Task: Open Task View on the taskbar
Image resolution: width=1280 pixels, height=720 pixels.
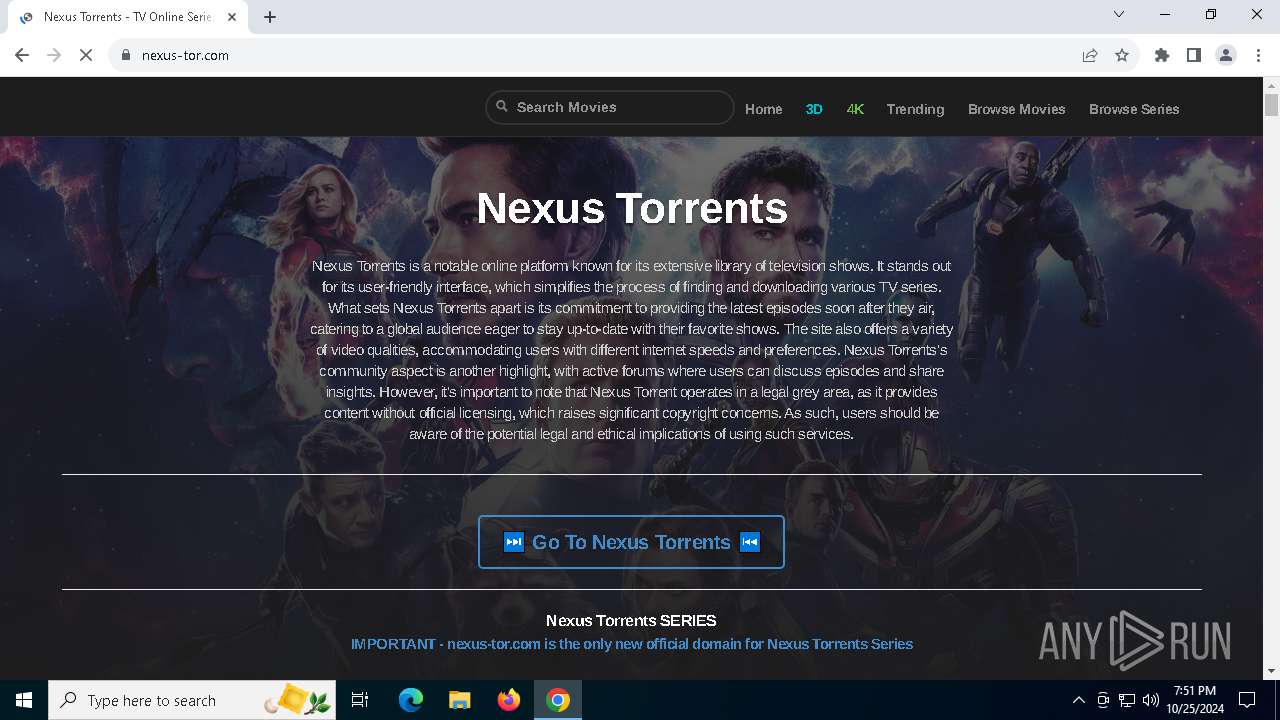Action: (x=361, y=700)
